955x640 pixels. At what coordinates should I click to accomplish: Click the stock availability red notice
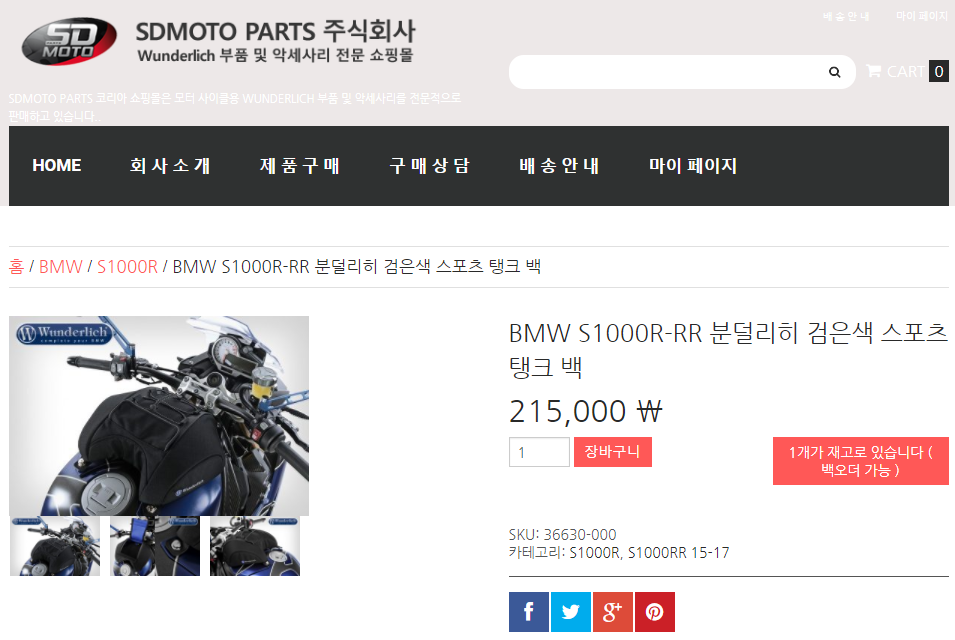coord(861,461)
